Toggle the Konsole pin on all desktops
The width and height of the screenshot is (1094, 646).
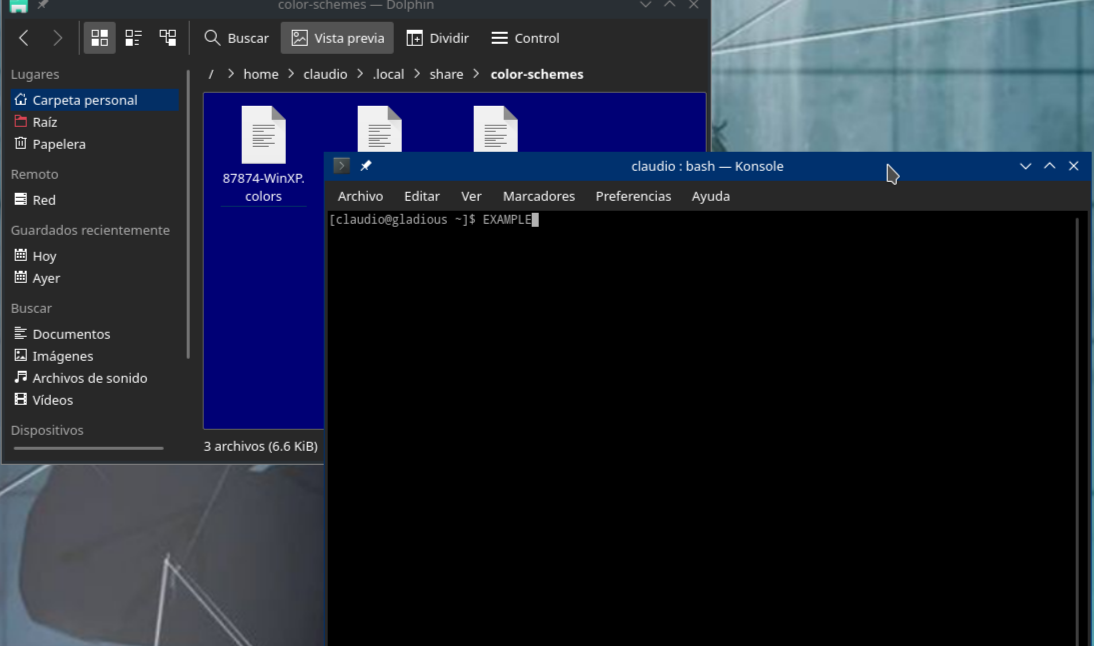[x=366, y=165]
